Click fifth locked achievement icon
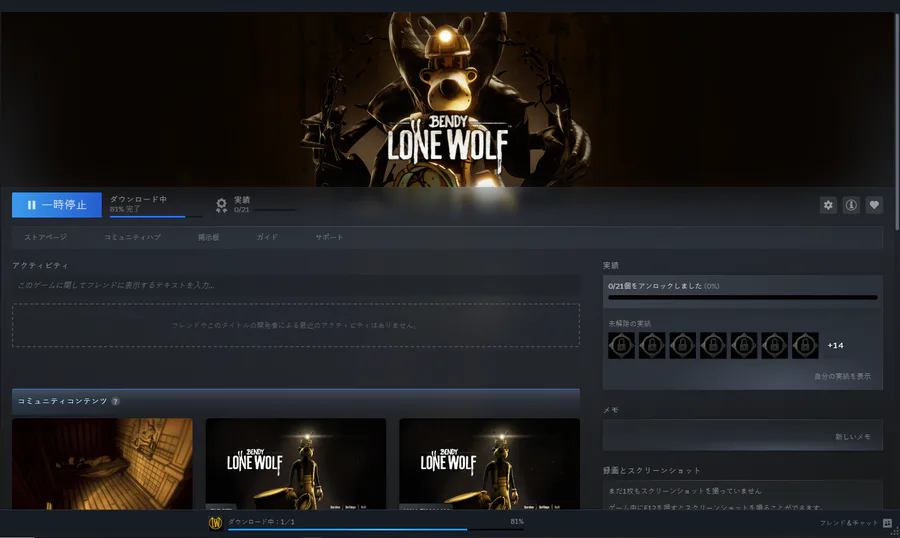900x538 pixels. pos(744,346)
